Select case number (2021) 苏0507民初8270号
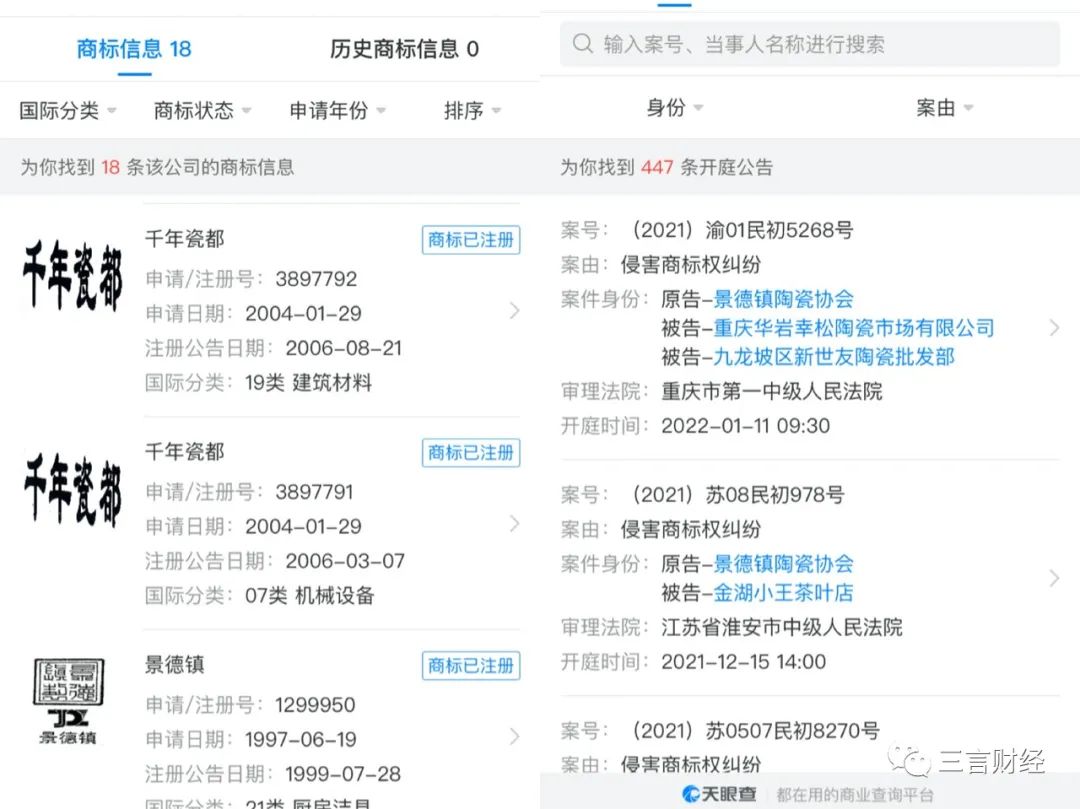Screen dimensions: 1080x809 756,731
